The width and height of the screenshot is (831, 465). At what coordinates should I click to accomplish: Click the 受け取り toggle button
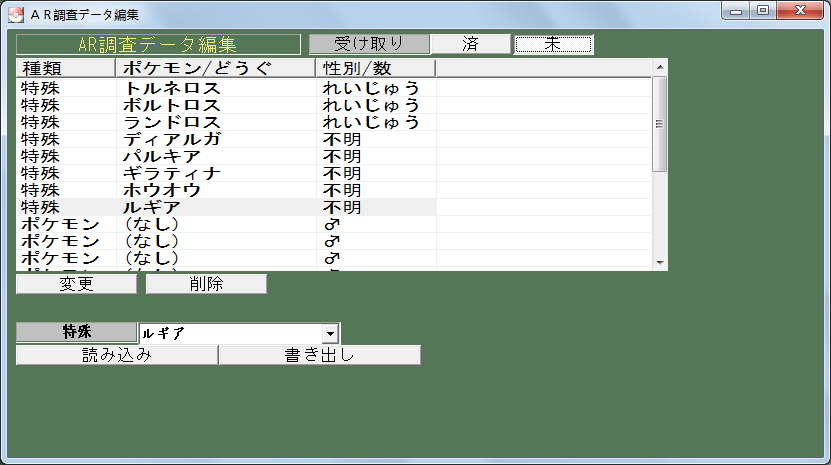[x=369, y=44]
